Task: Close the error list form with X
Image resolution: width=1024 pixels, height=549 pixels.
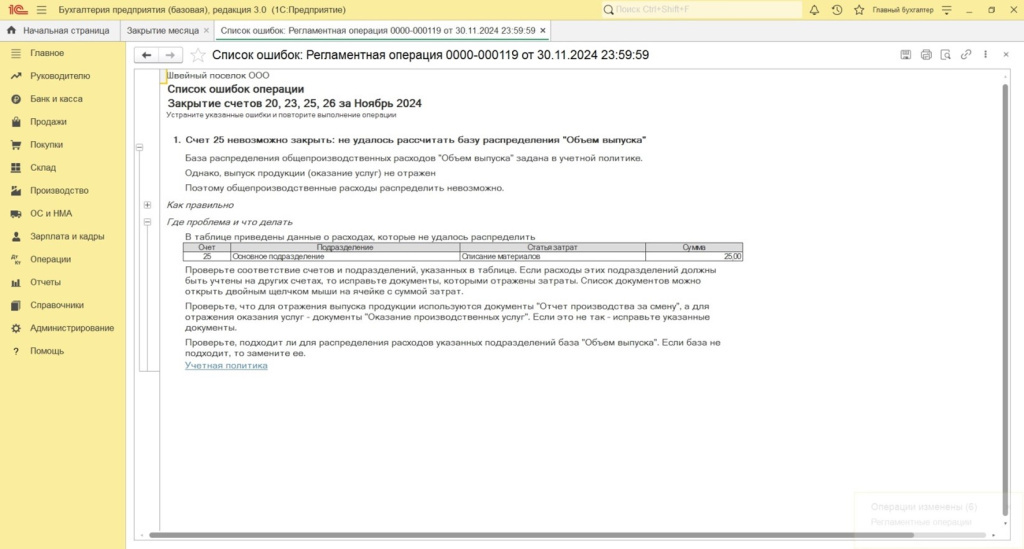Action: coord(1006,55)
